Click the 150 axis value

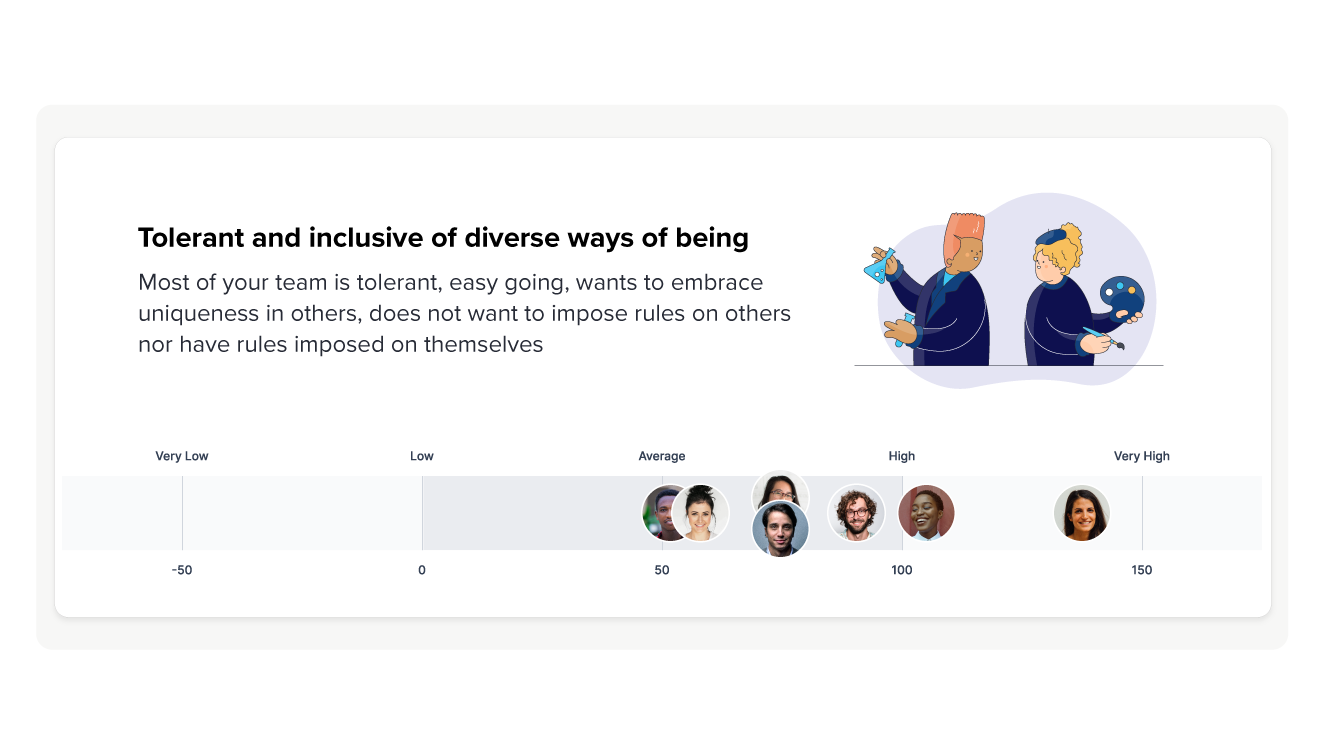point(1142,570)
